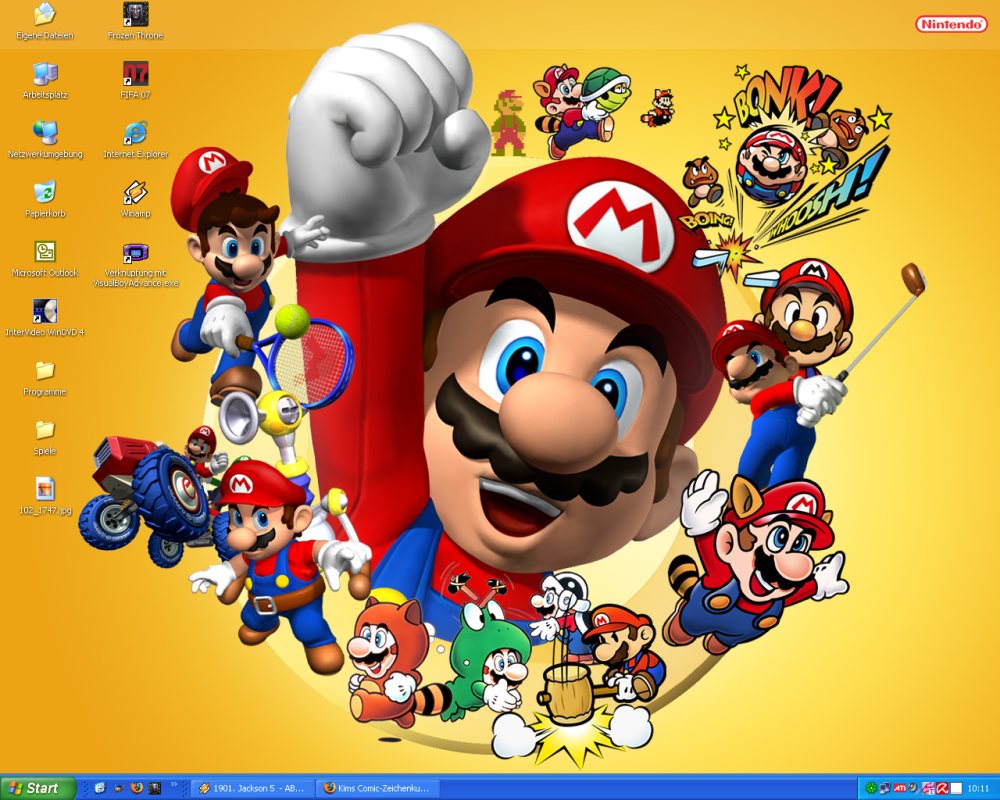Viewport: 1000px width, 800px height.
Task: Select the 102_1747.jpg image file
Action: click(45, 489)
